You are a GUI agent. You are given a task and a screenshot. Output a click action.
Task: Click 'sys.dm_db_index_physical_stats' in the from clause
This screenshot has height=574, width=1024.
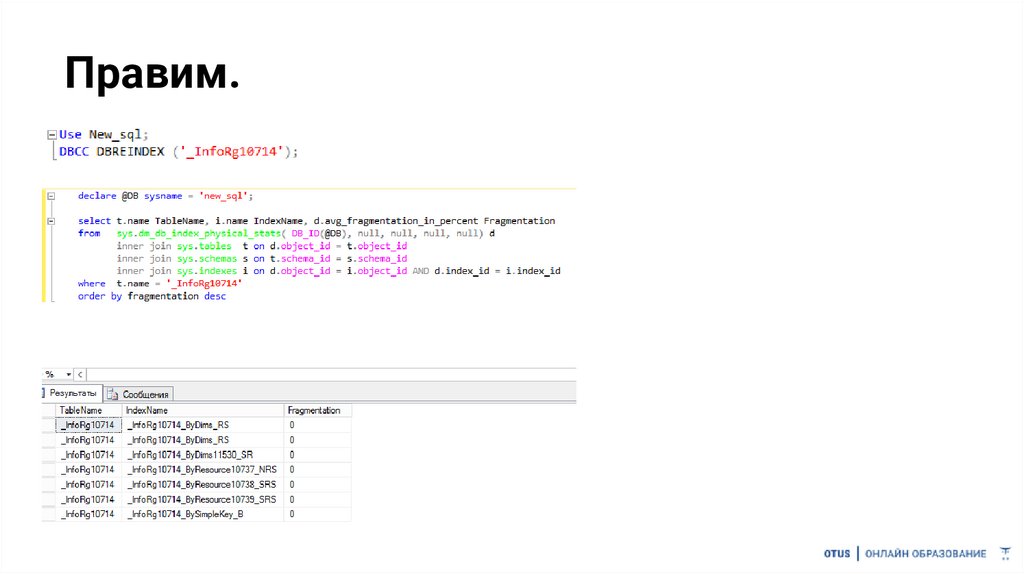199,234
